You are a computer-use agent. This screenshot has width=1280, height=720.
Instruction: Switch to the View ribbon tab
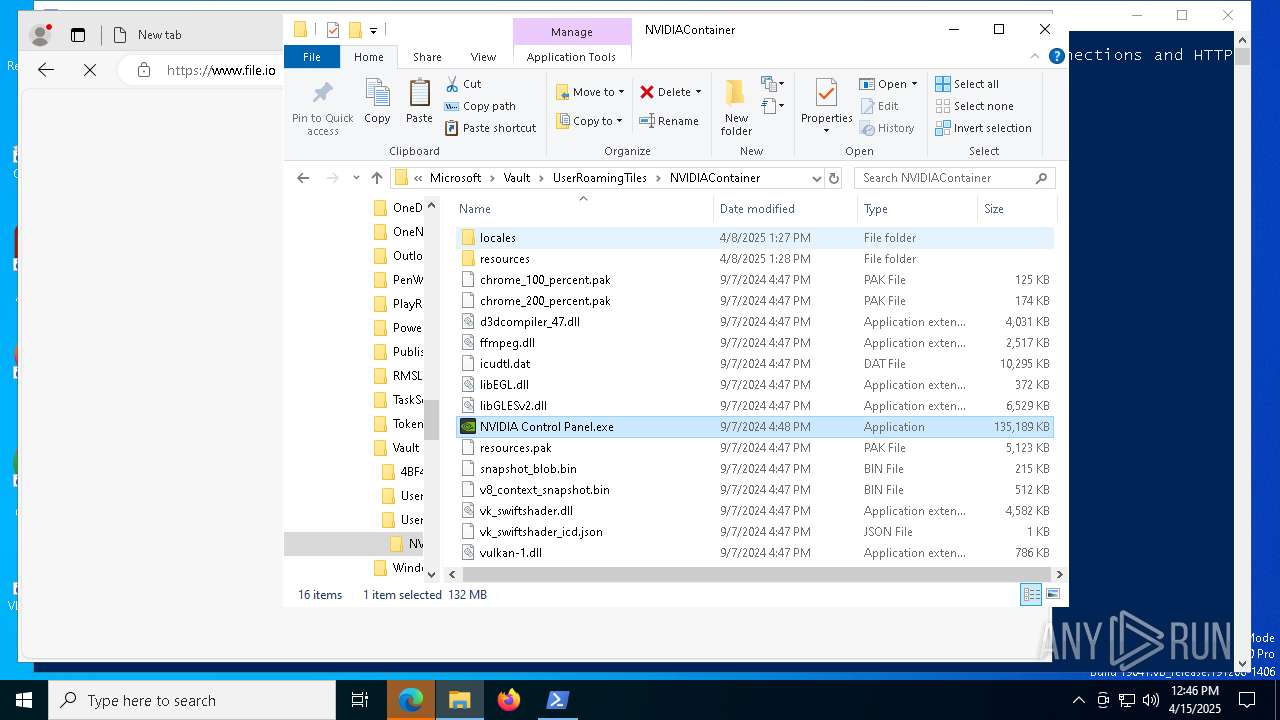tap(483, 57)
